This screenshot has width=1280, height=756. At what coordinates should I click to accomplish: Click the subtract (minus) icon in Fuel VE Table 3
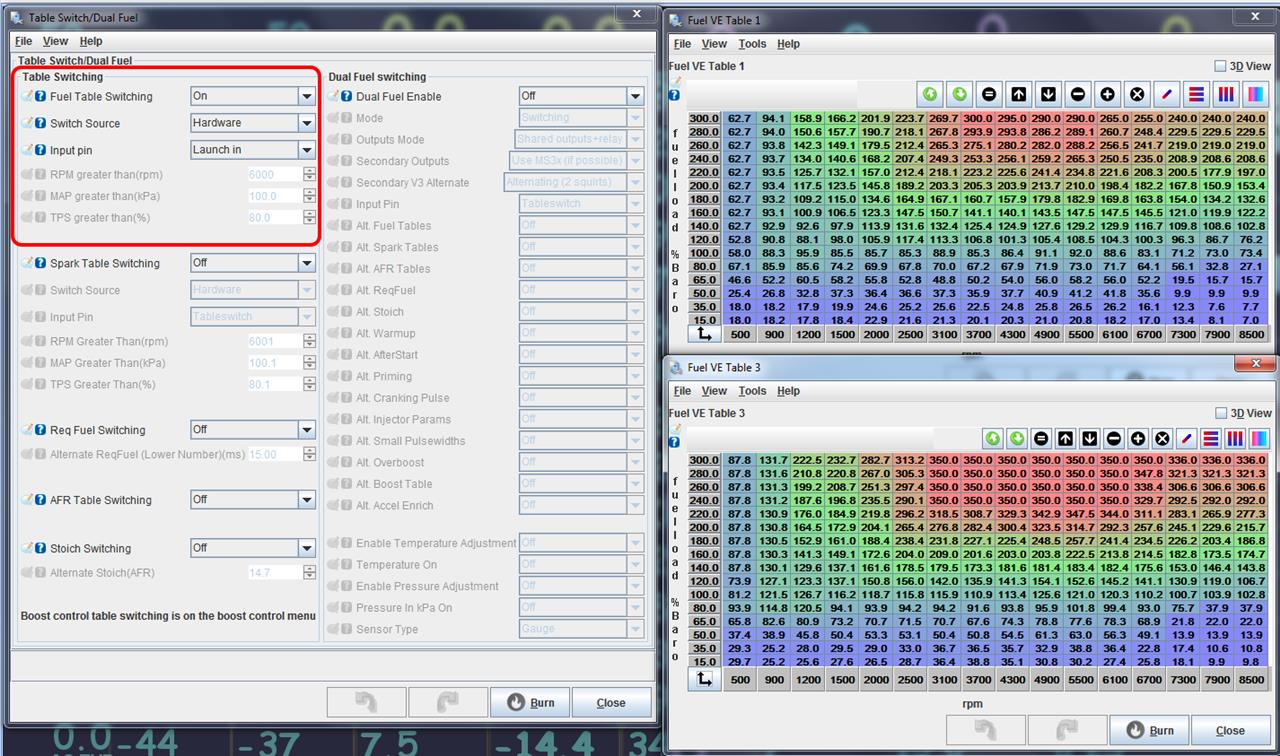(1113, 438)
